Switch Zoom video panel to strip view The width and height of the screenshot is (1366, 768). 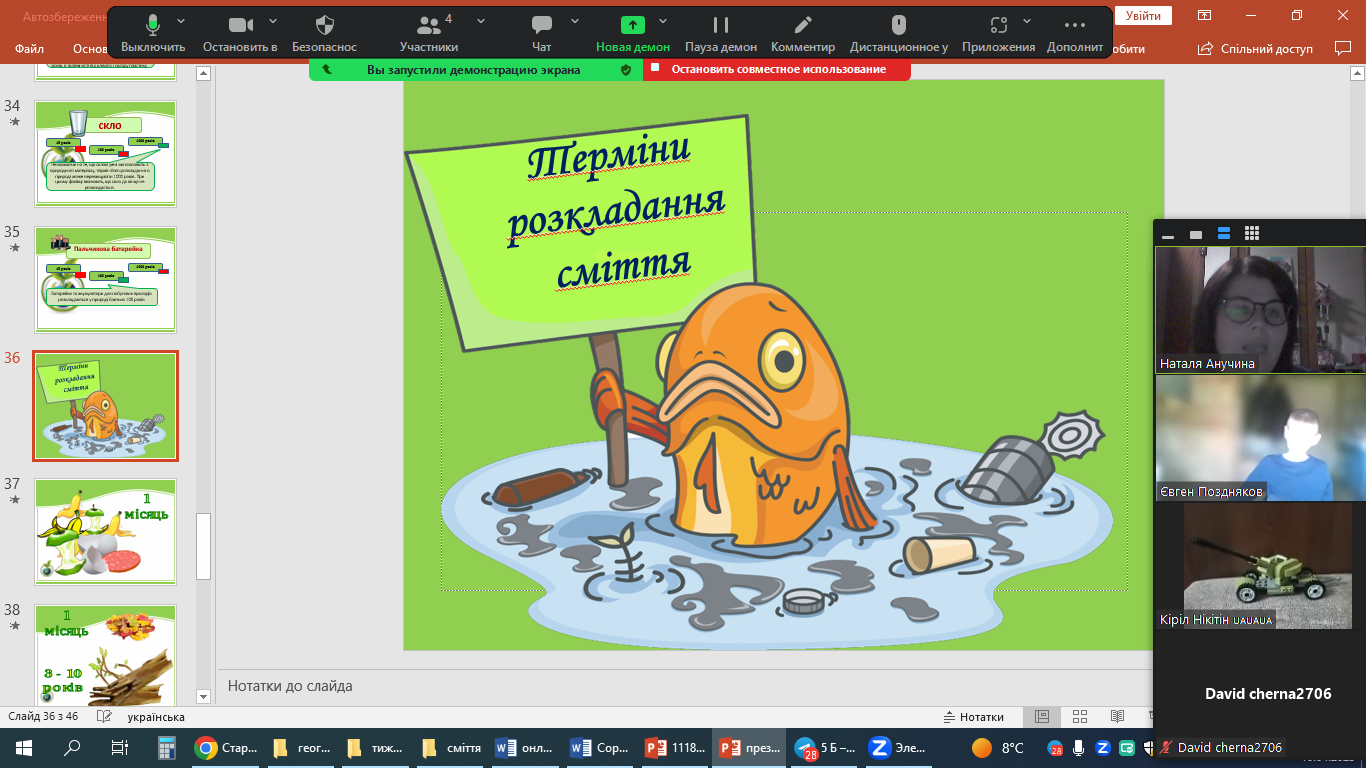(x=1224, y=233)
